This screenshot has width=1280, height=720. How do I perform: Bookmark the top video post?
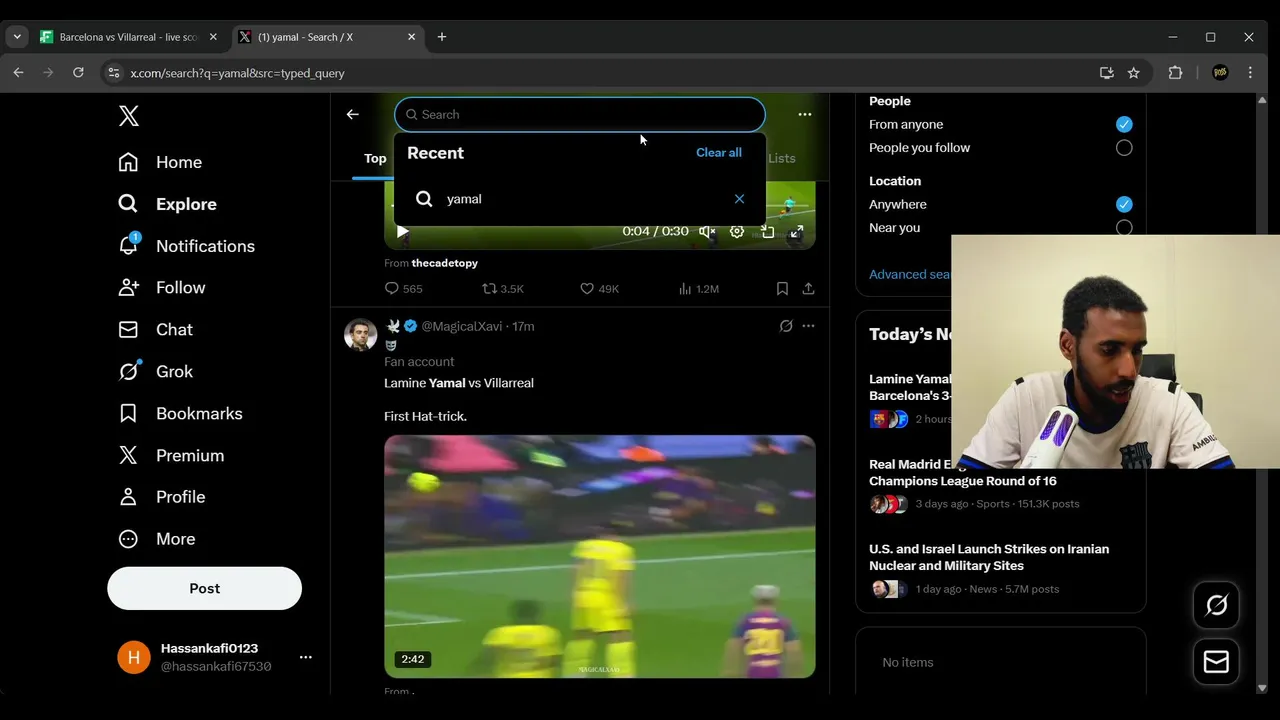pos(782,288)
